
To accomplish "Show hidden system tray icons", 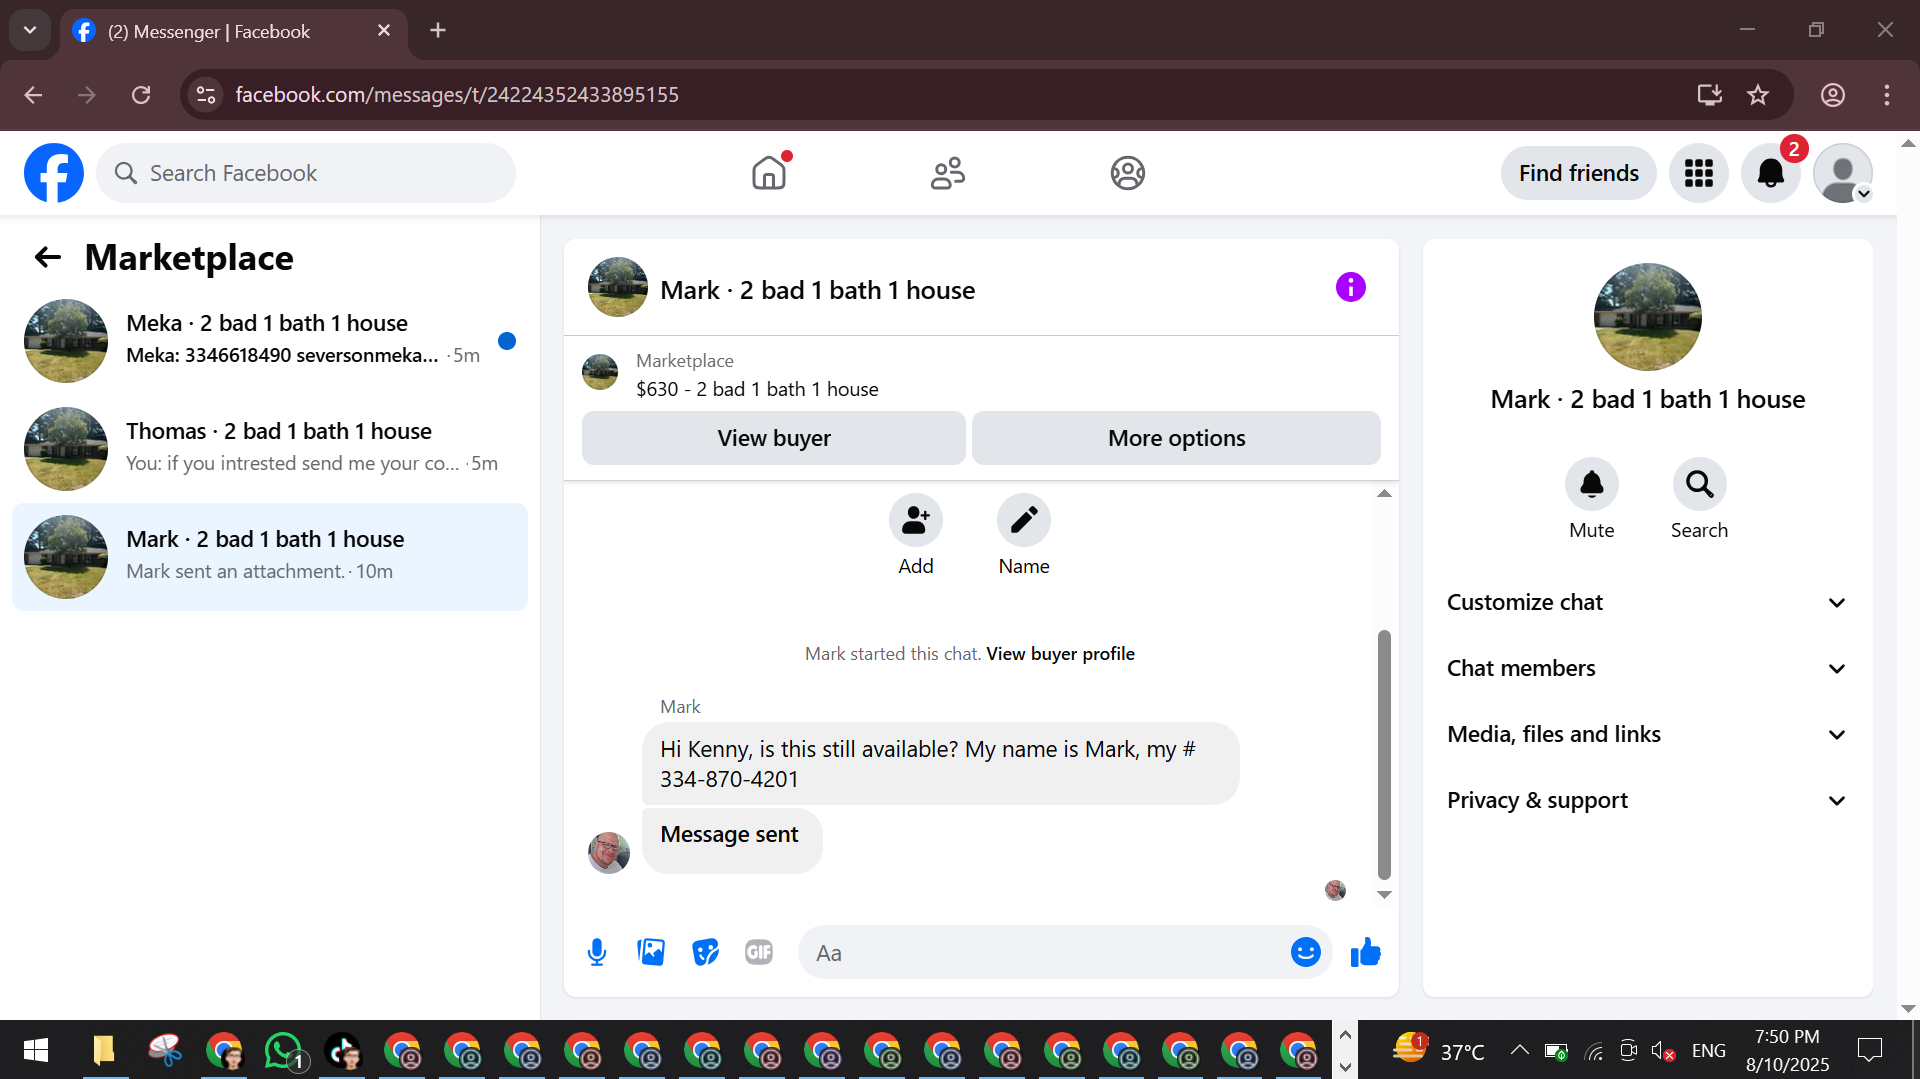I will [x=1519, y=1050].
